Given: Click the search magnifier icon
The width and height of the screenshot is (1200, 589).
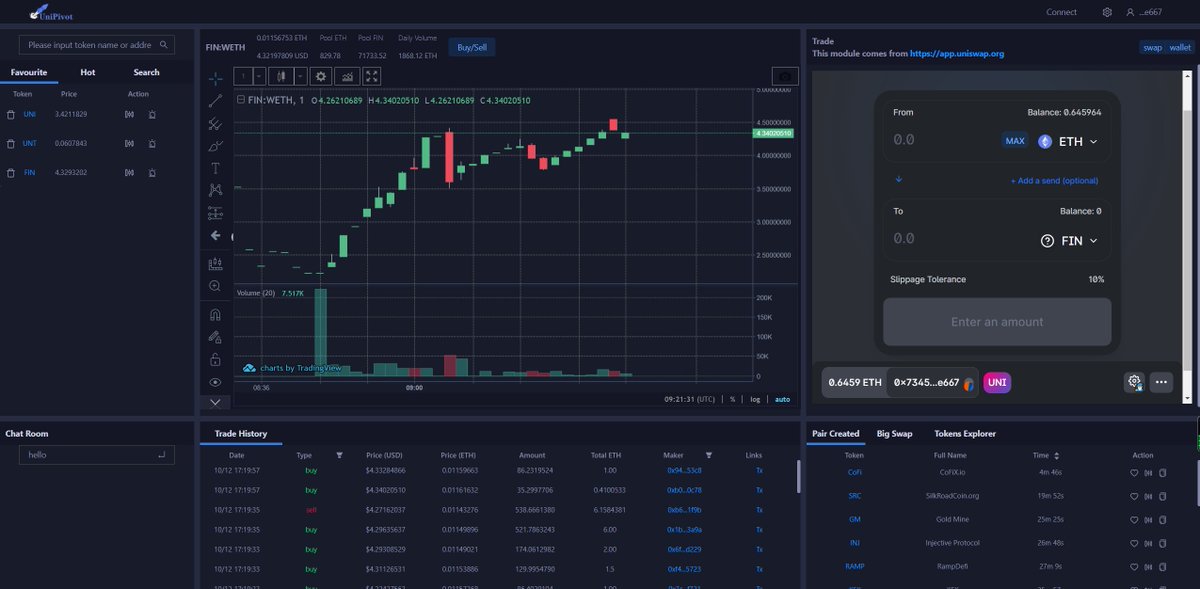Looking at the screenshot, I should coord(164,45).
